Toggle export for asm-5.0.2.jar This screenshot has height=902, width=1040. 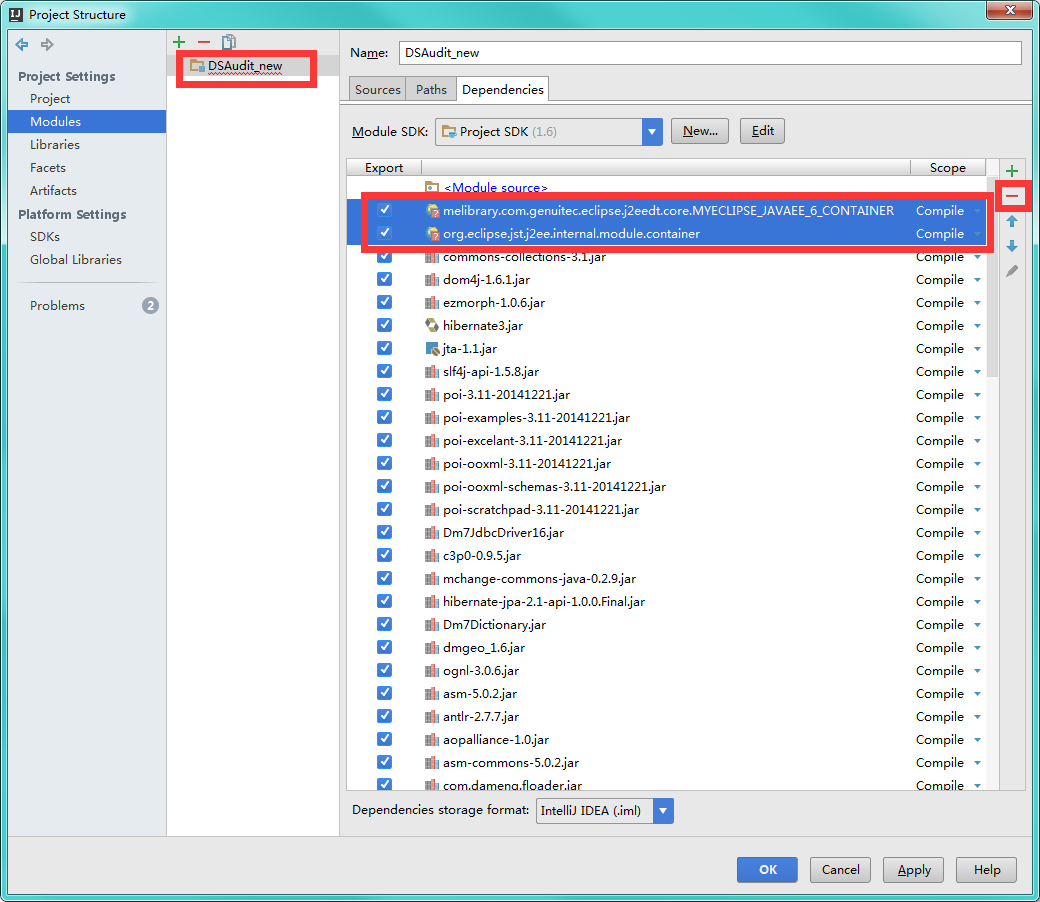385,693
